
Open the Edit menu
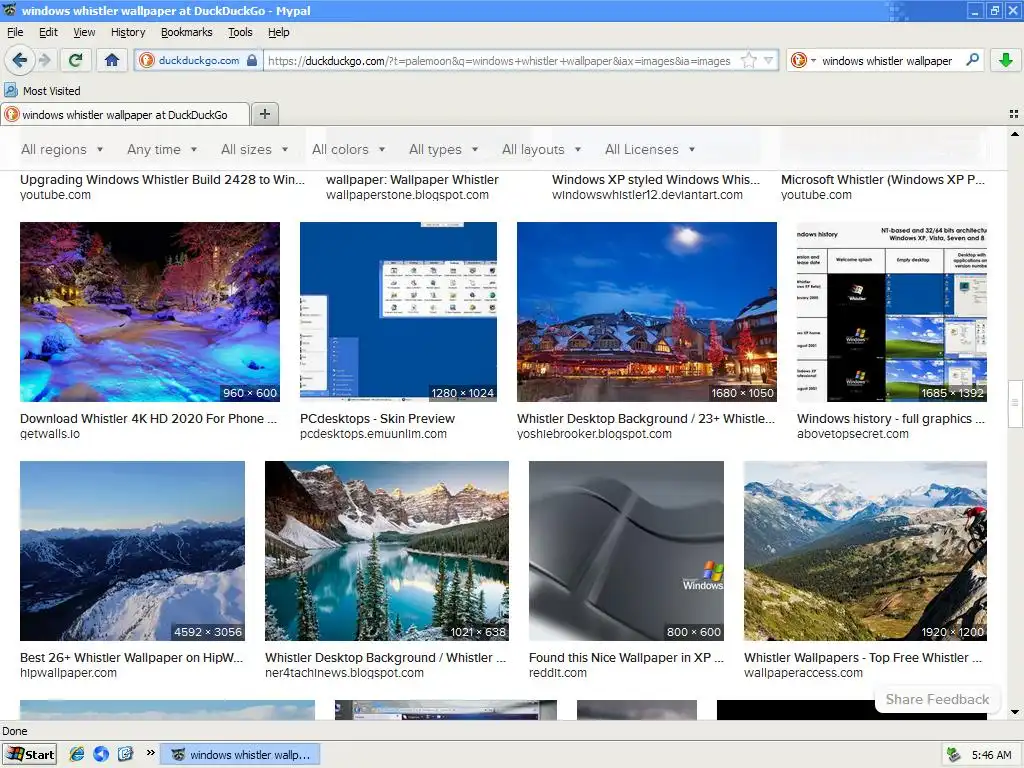[48, 32]
